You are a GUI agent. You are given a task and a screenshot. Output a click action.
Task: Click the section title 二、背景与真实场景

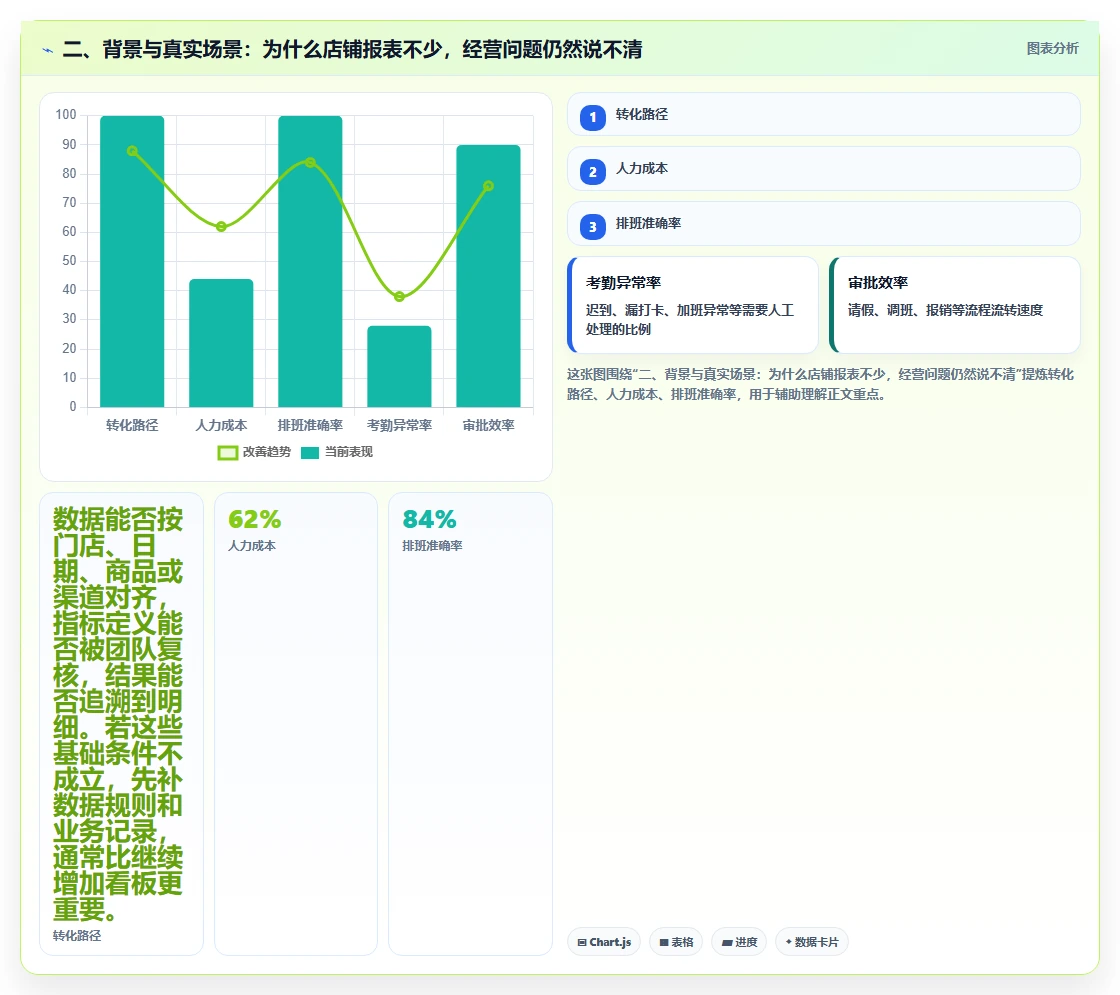352,49
